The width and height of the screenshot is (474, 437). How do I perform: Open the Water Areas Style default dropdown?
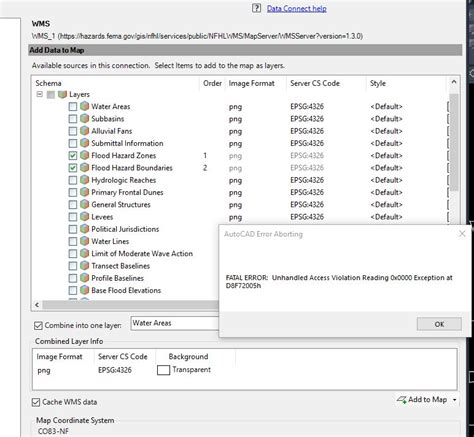coord(386,107)
